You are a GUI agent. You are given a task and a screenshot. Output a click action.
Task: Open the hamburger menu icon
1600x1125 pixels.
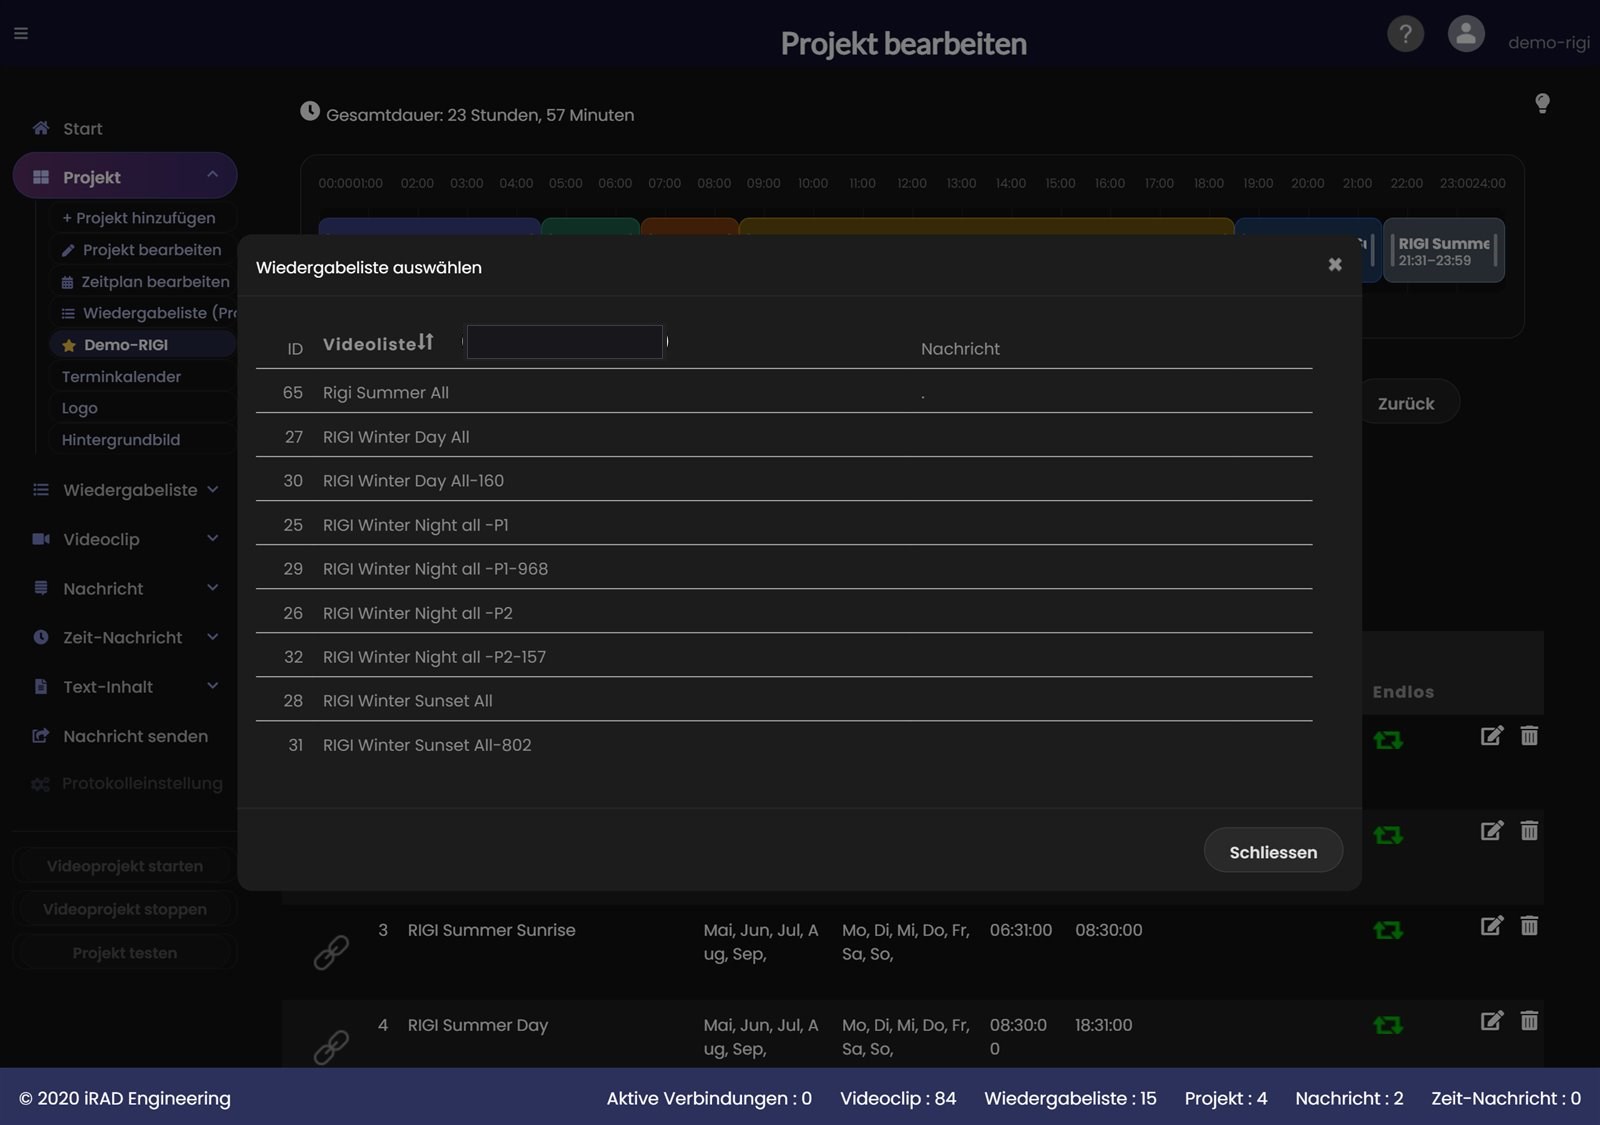pos(21,33)
